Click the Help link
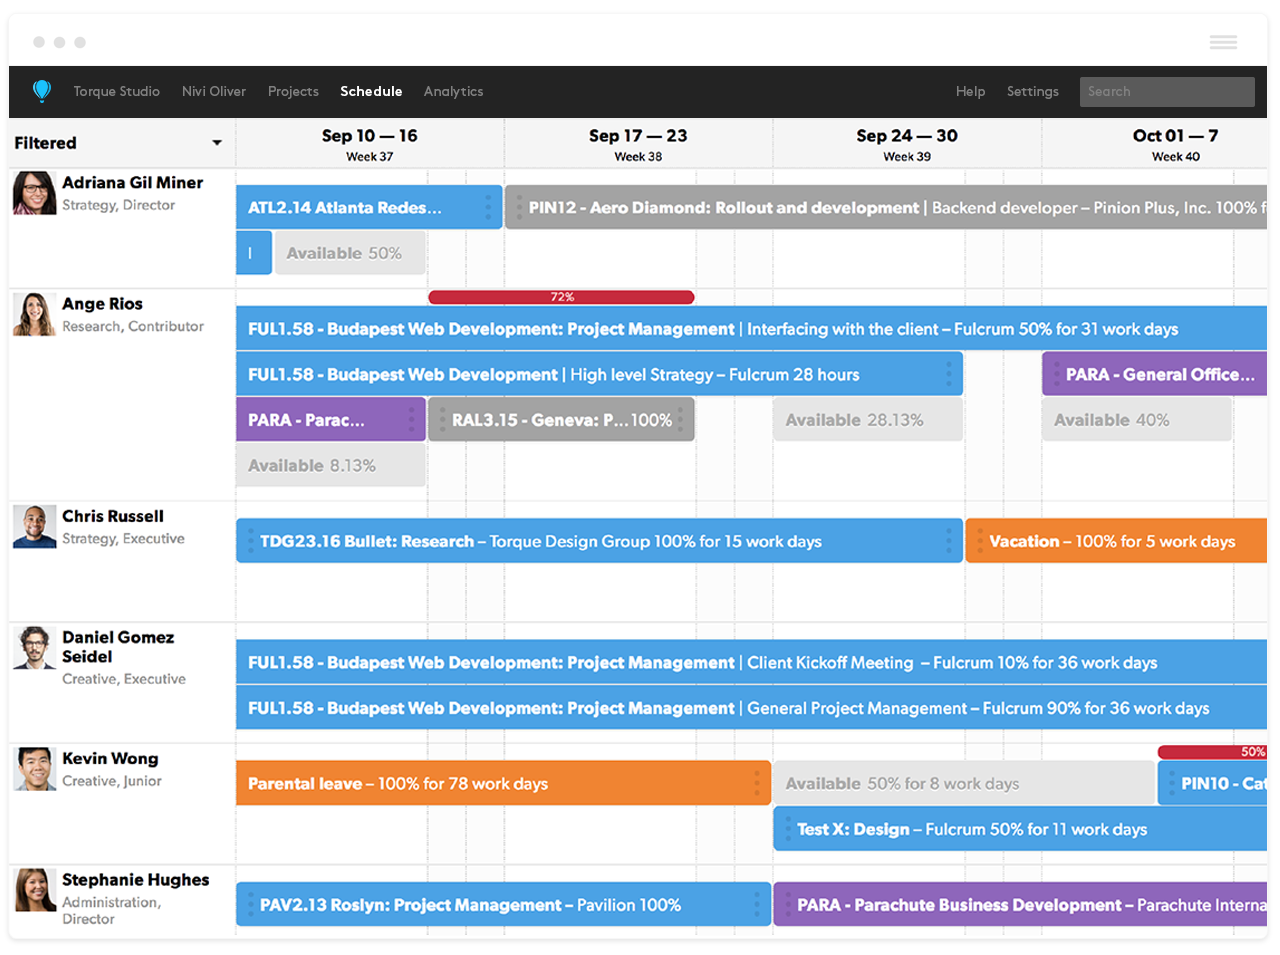 (970, 91)
